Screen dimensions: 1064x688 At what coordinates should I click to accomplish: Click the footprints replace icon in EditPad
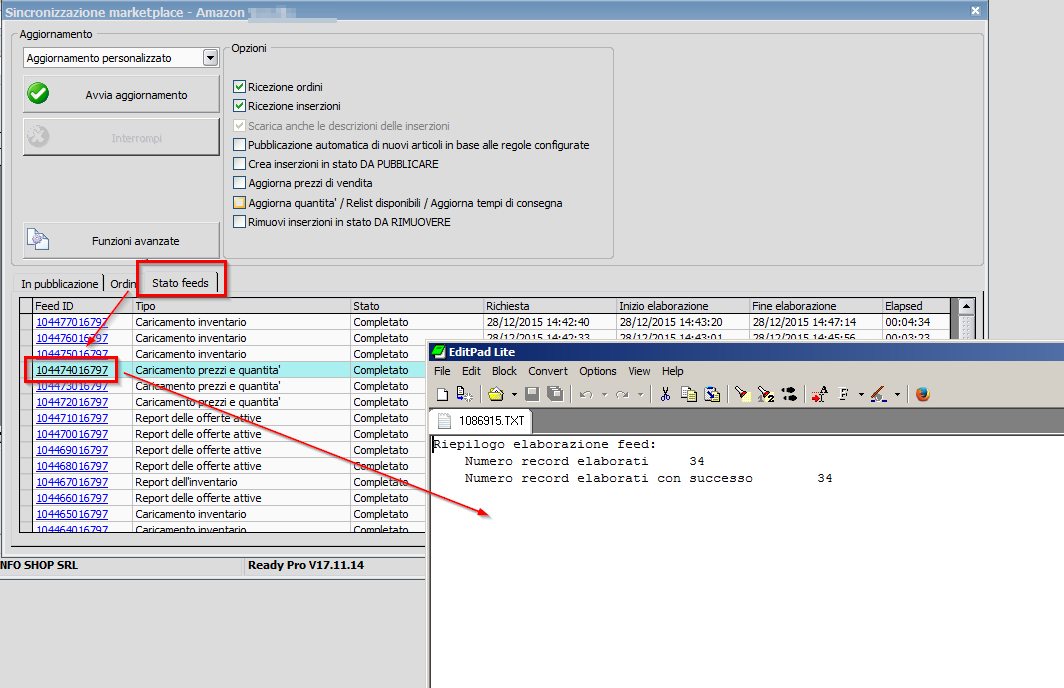click(789, 394)
